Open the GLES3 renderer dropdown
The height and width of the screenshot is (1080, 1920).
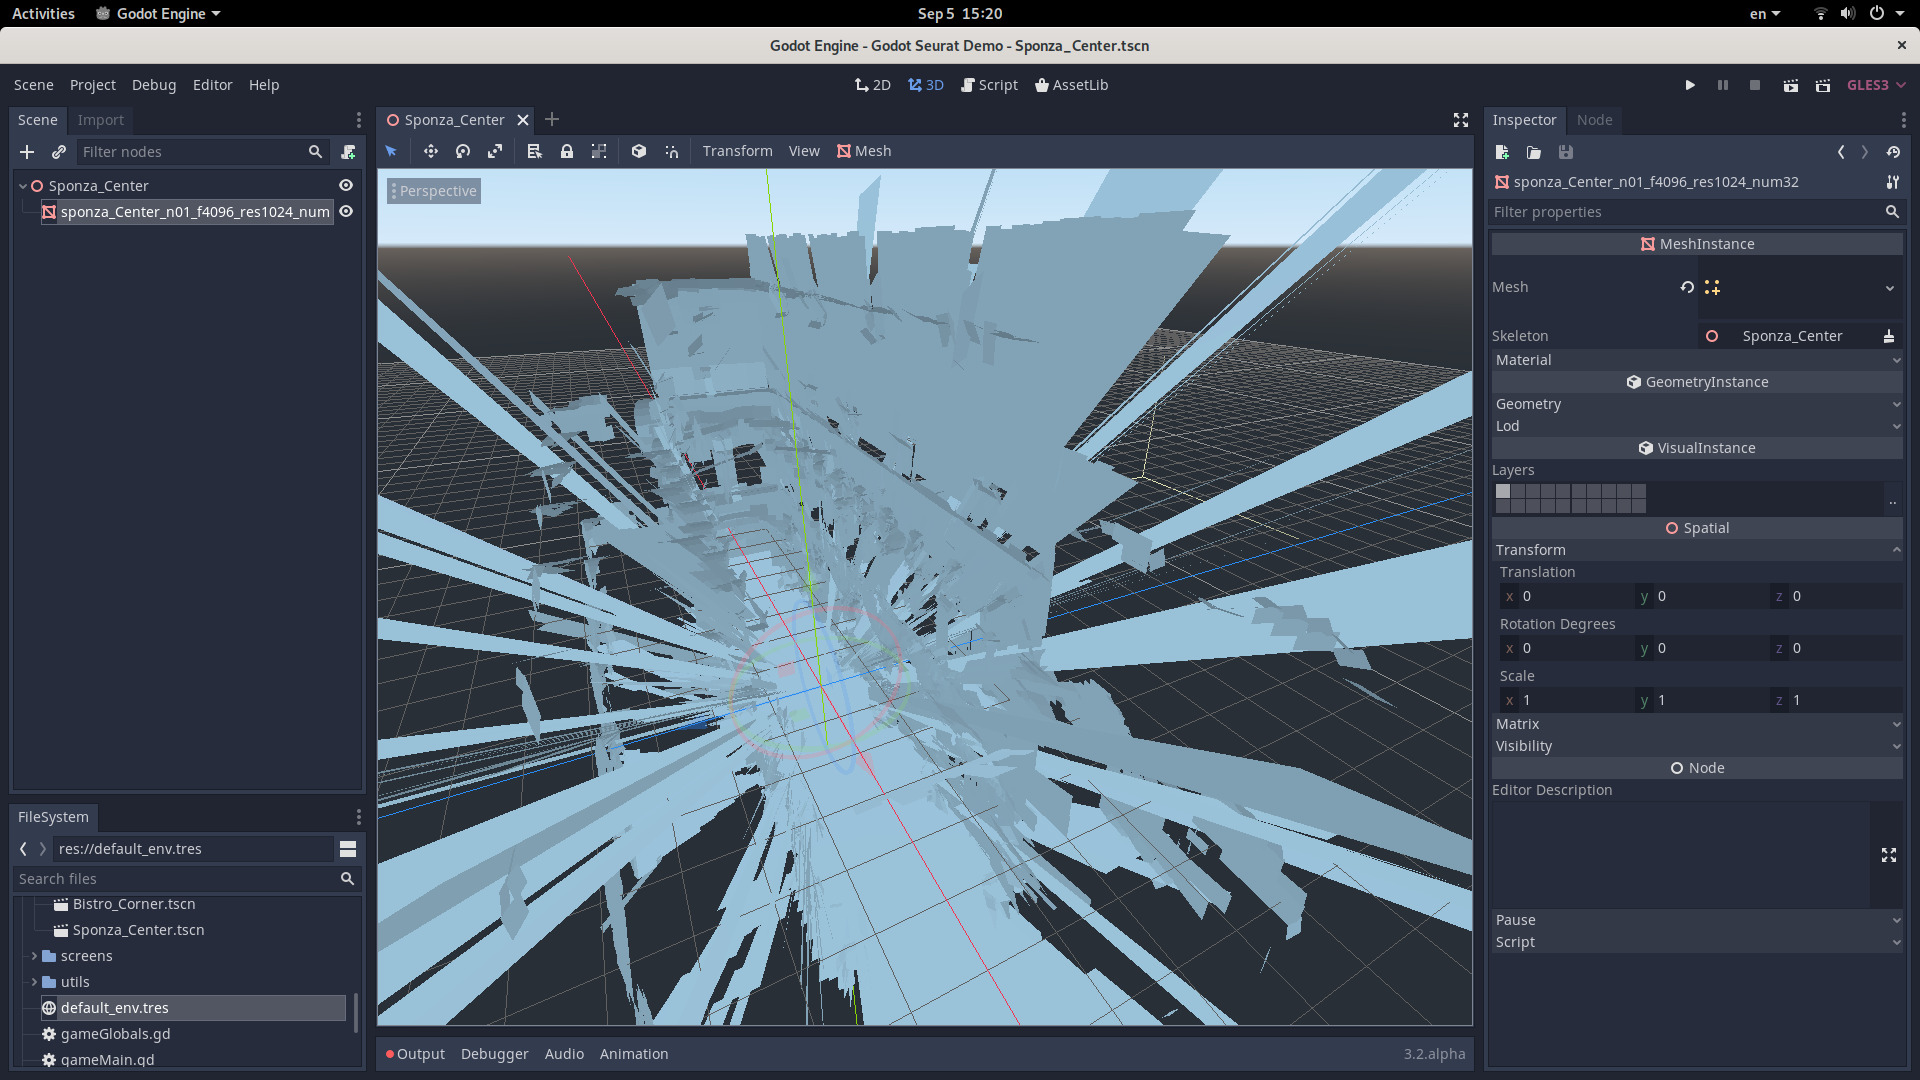coord(1876,85)
